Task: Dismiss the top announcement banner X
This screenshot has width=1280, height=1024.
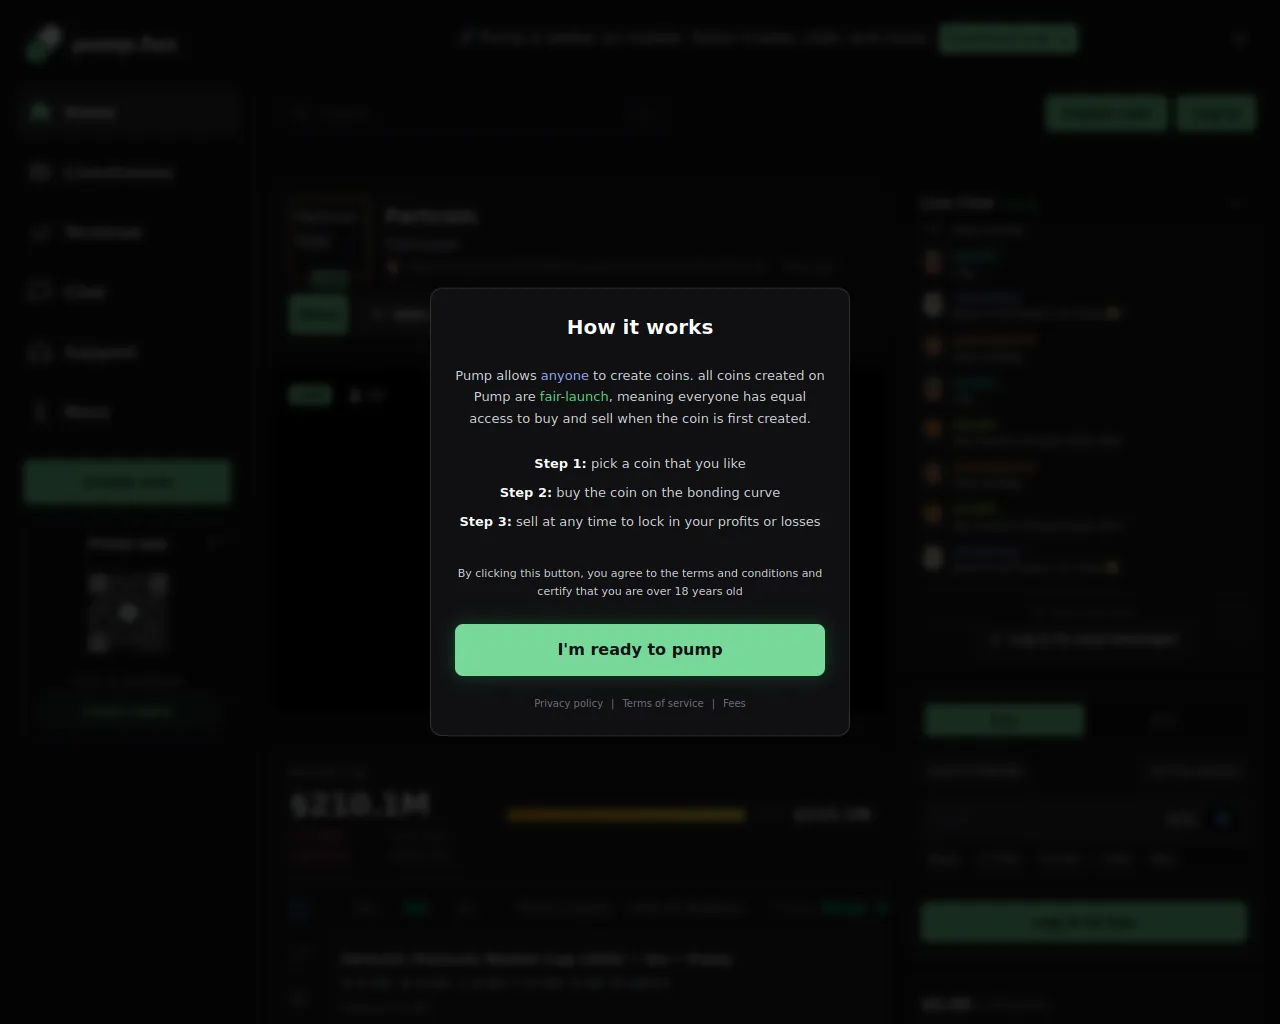Action: (1239, 39)
